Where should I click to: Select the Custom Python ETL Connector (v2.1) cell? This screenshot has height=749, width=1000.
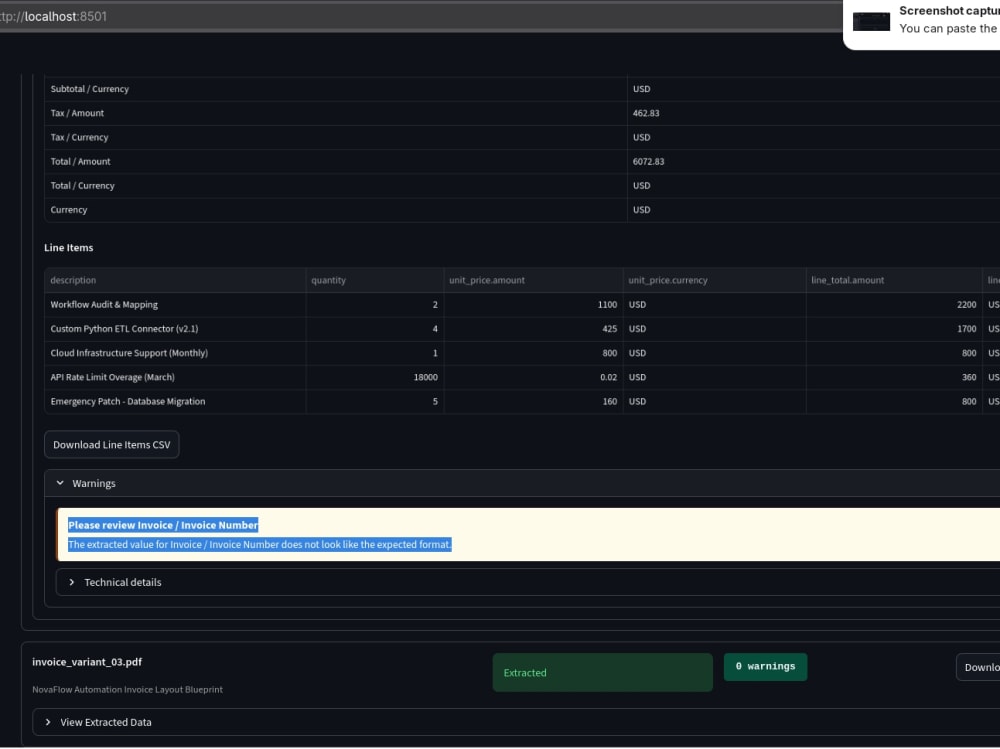[175, 329]
